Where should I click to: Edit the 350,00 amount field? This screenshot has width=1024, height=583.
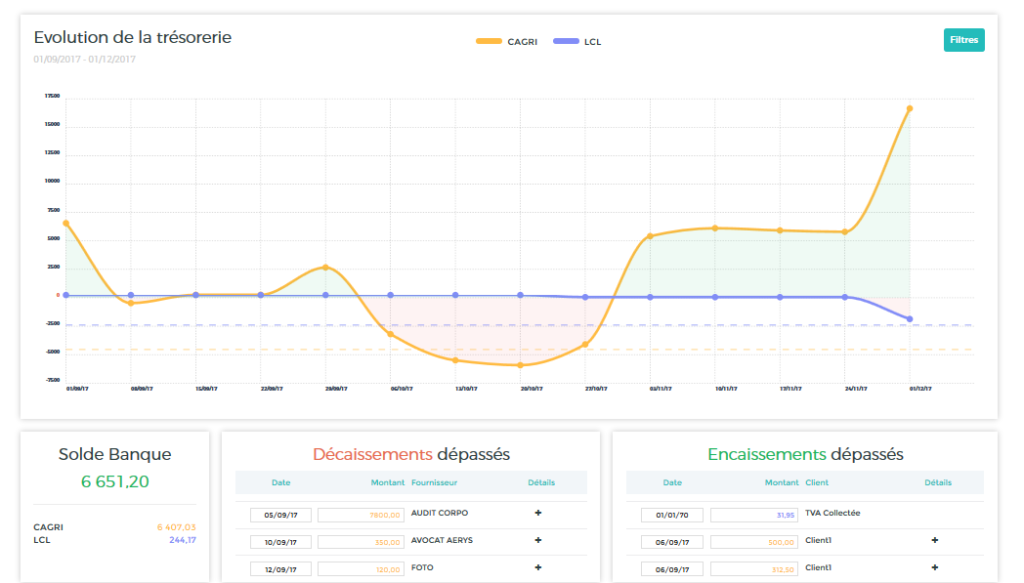pyautogui.click(x=361, y=543)
